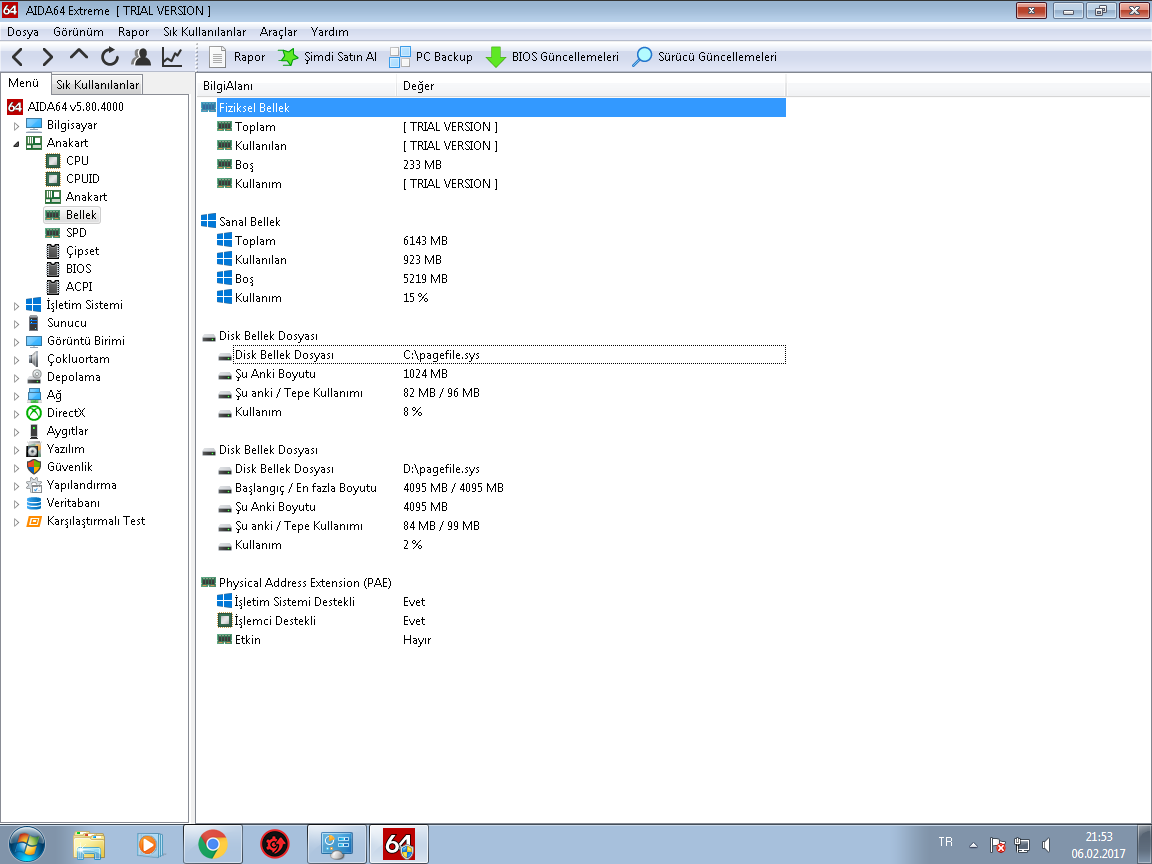Click the Aygıtlar tree icon

(34, 431)
